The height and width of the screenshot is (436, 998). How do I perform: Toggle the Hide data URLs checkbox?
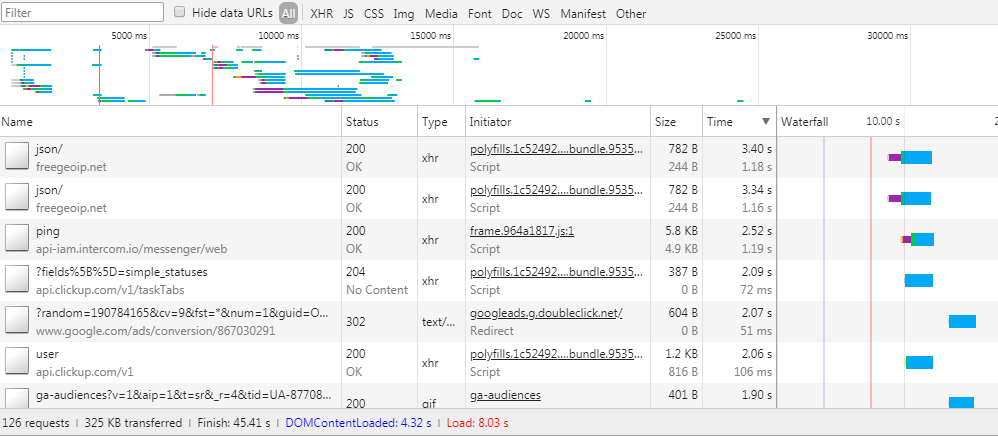point(180,12)
